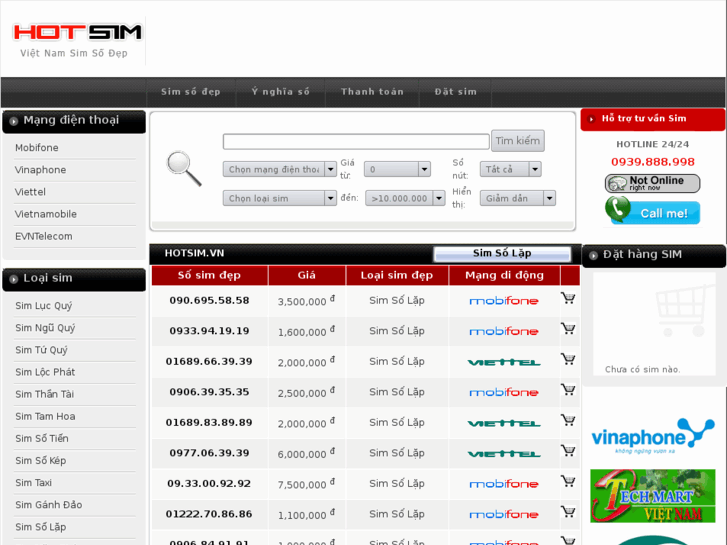
Task: Click Sim Số Lặp in 0977.06.39.39 row
Action: (397, 453)
